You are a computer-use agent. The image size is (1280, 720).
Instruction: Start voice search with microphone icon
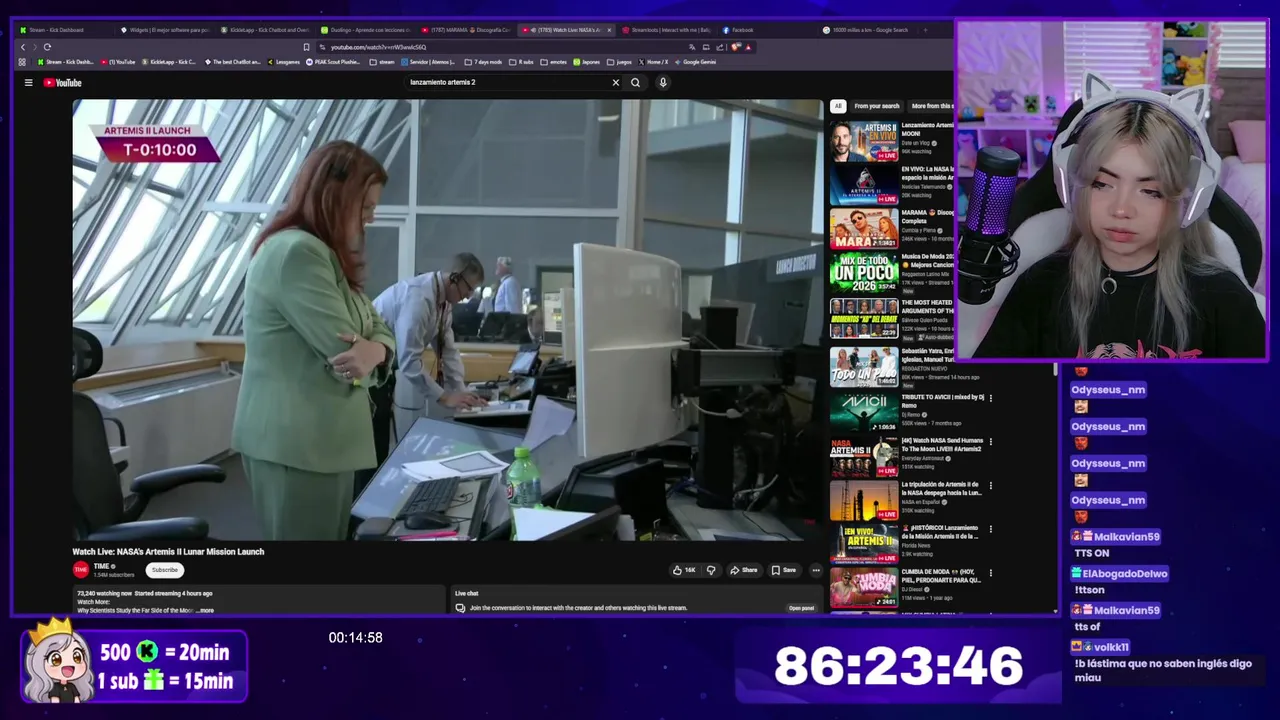(x=662, y=83)
